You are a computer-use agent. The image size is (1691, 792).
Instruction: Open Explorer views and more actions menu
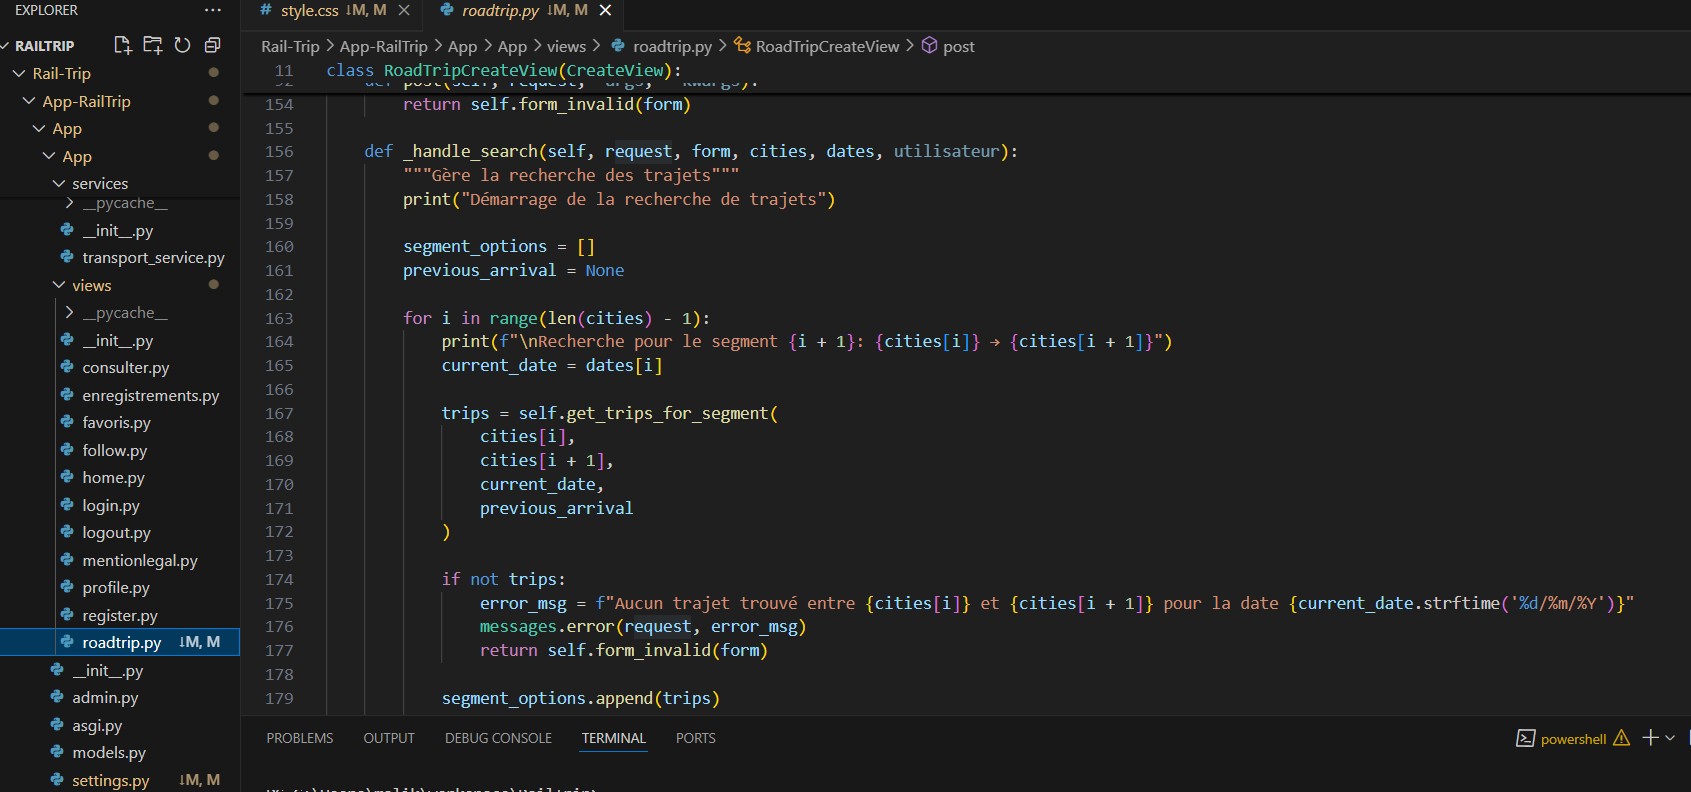pyautogui.click(x=212, y=10)
